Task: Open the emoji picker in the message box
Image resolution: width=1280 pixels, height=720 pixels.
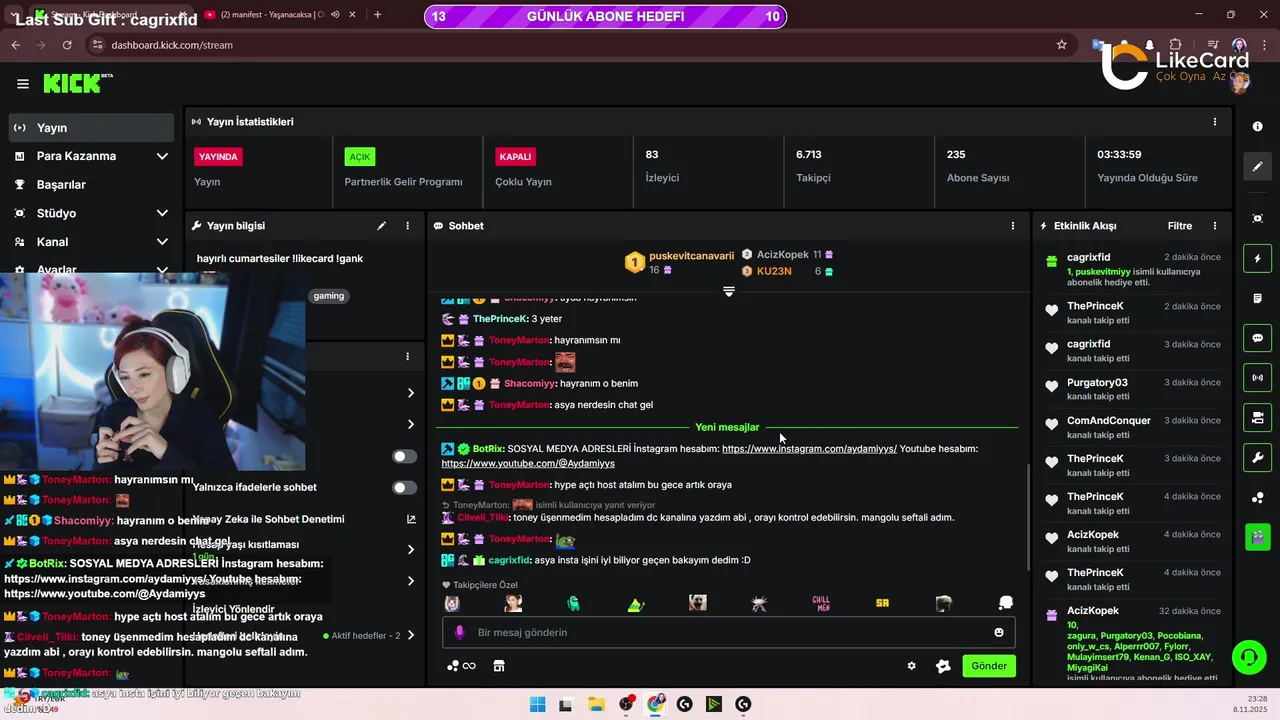Action: coord(998,632)
